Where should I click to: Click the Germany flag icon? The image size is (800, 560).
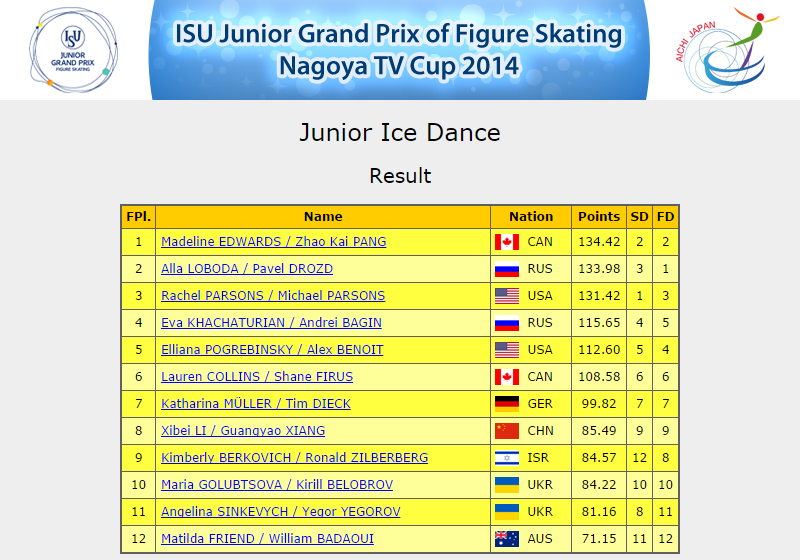(507, 404)
